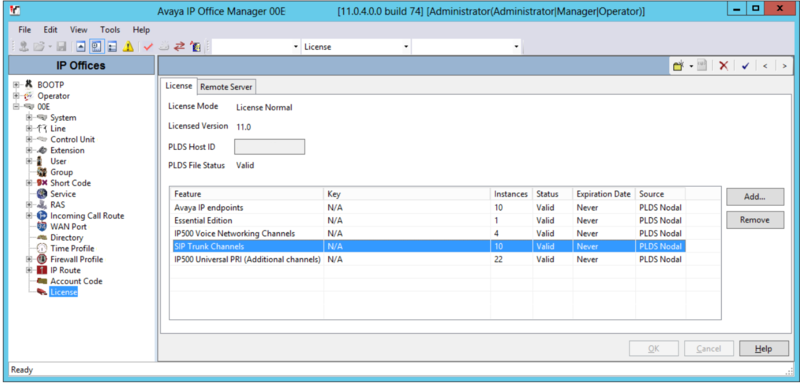Click the yellow warning Error Pane icon
This screenshot has height=385, width=800.
129,47
